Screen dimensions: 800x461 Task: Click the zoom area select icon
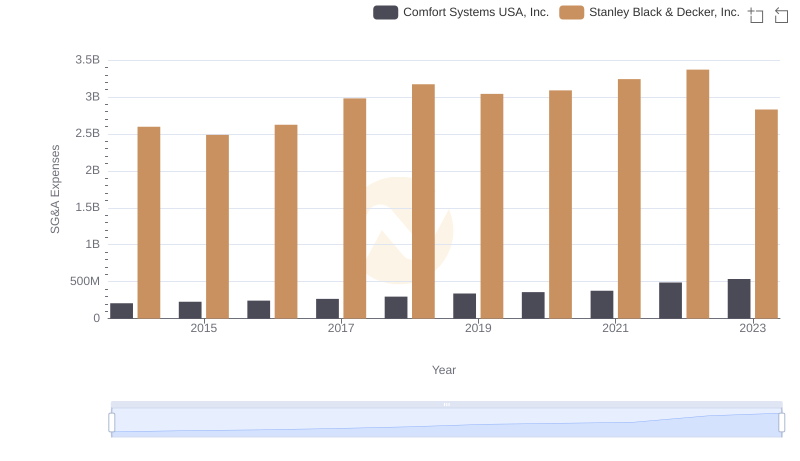756,15
